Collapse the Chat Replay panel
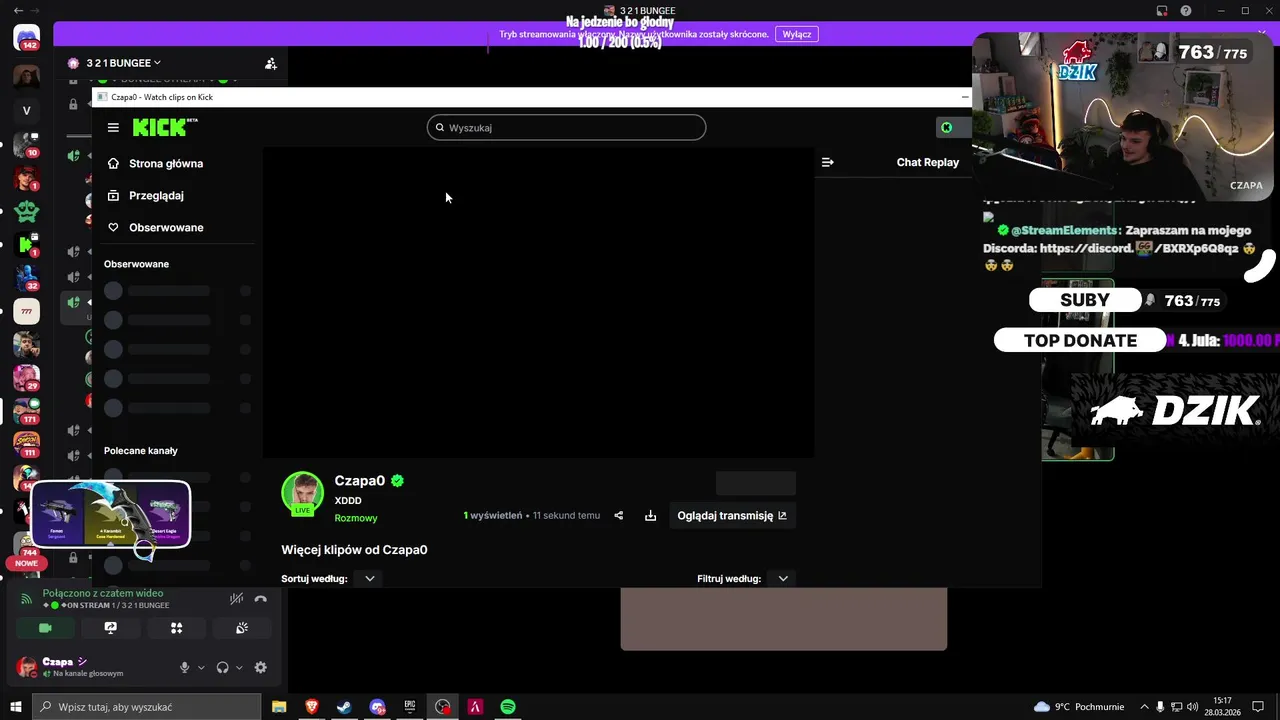 pyautogui.click(x=827, y=162)
